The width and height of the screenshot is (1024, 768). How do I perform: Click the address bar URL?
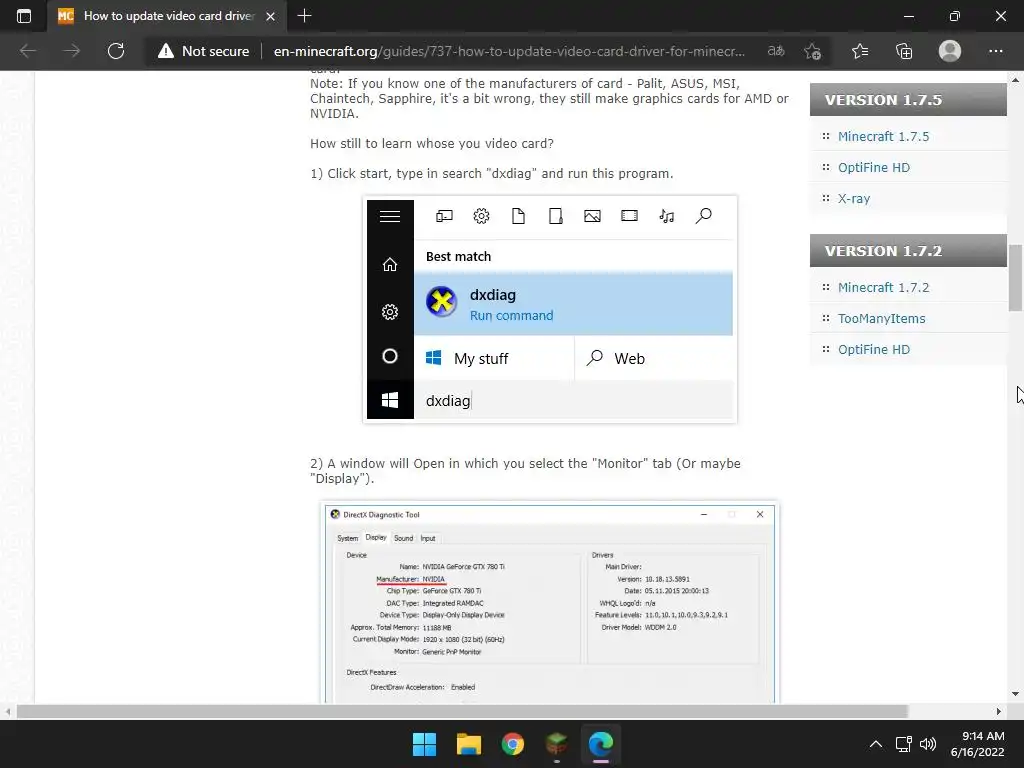[x=509, y=51]
